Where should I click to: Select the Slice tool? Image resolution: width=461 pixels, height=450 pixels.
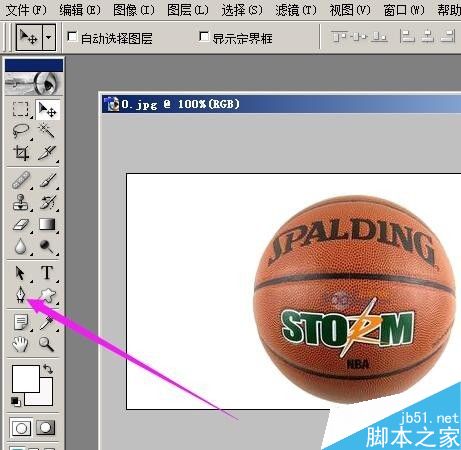pos(47,153)
